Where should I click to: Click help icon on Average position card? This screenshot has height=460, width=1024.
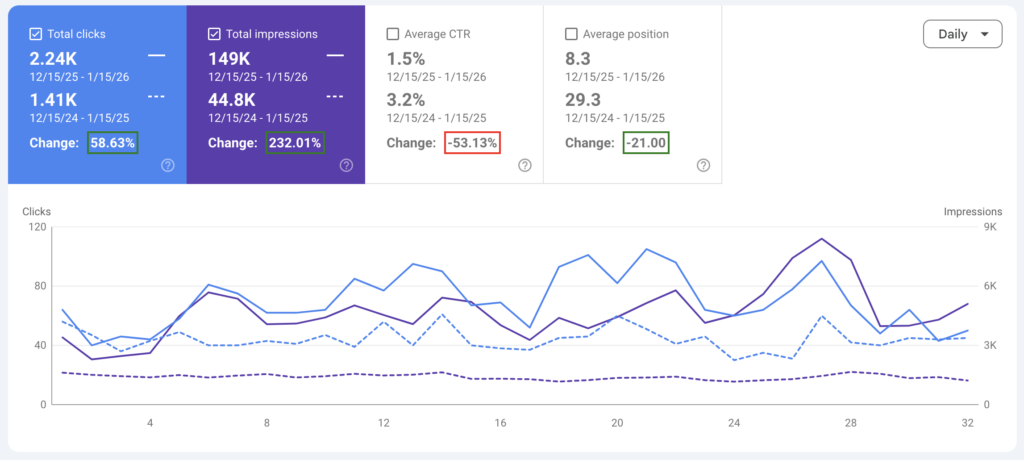point(703,165)
